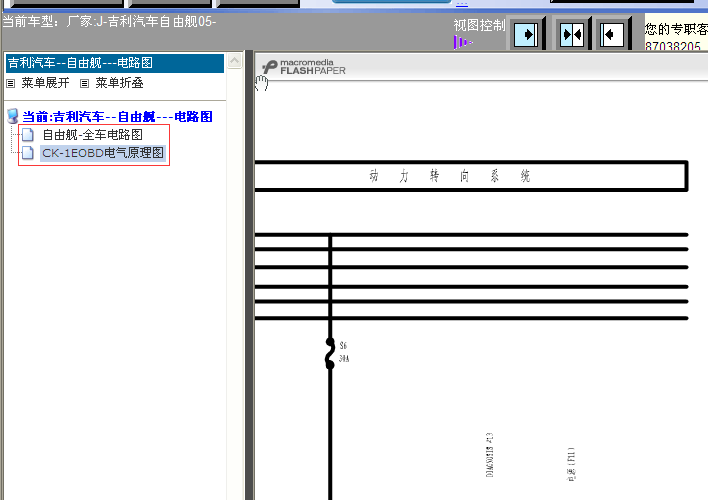Click the 当前车型 vehicle model label

109,21
